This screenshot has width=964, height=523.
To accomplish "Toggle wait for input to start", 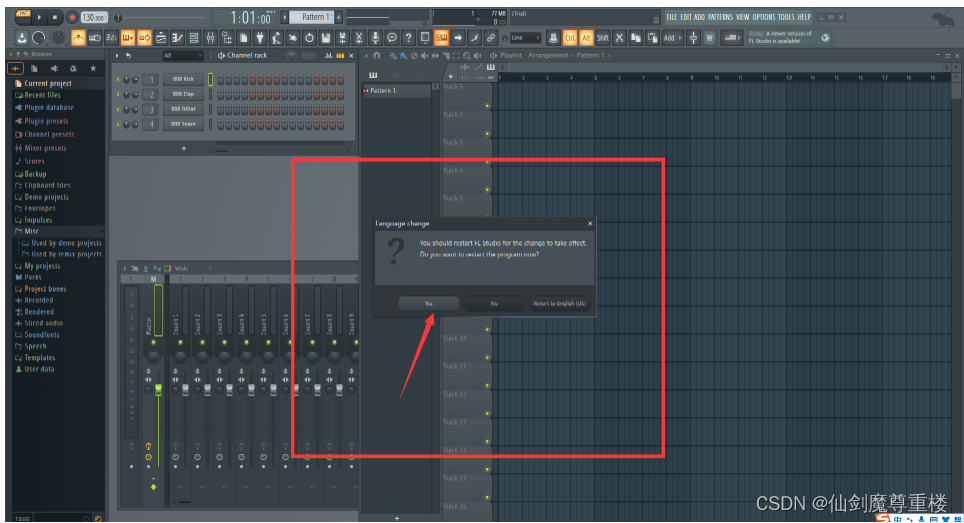I will coord(95,37).
